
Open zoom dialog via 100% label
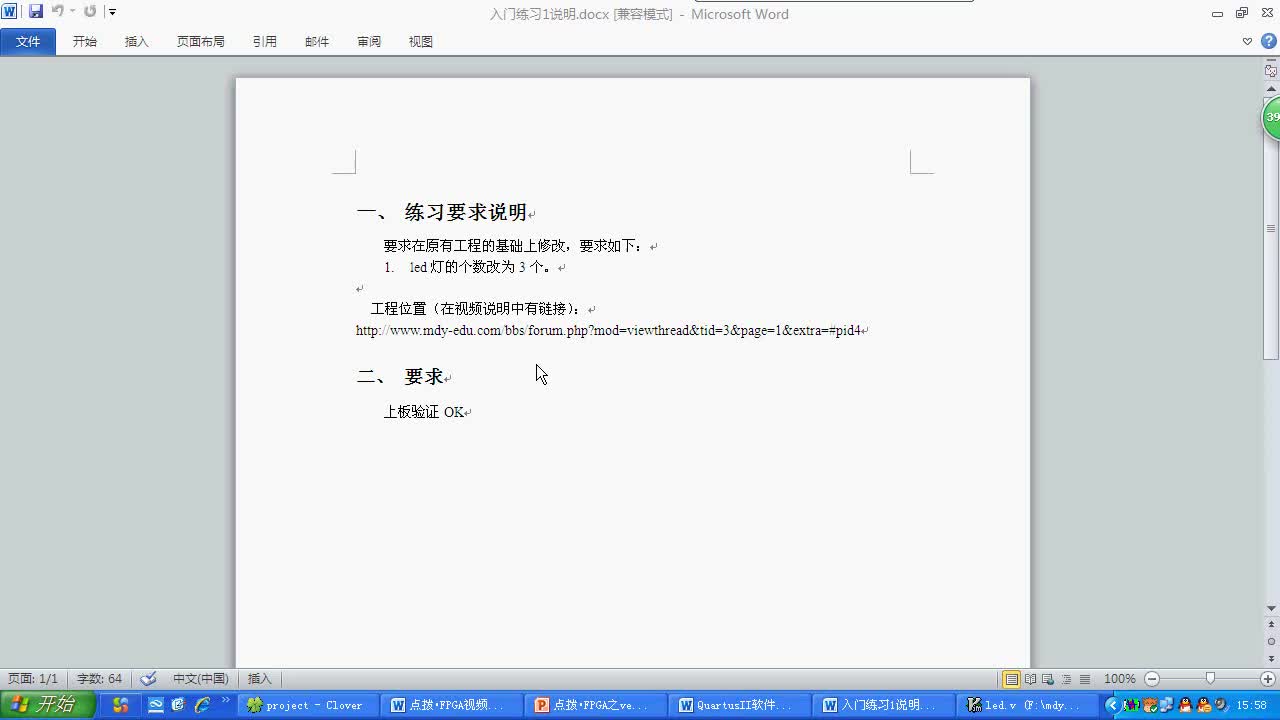[1119, 679]
